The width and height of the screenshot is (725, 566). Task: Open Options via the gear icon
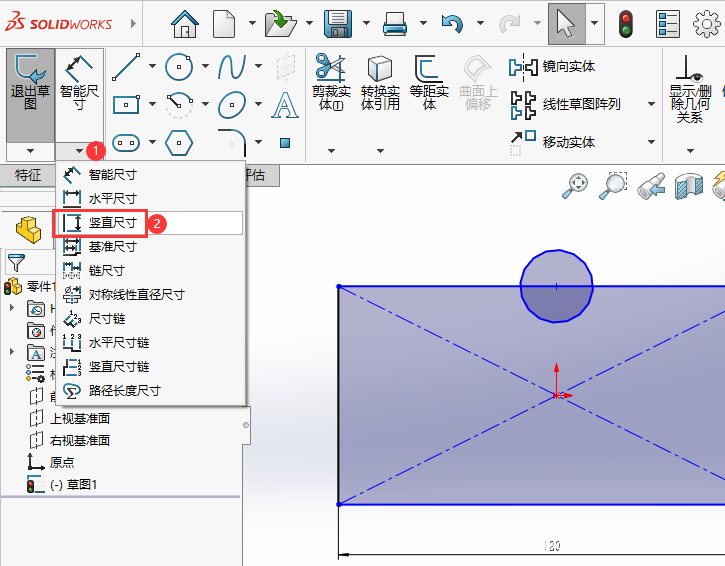click(707, 24)
